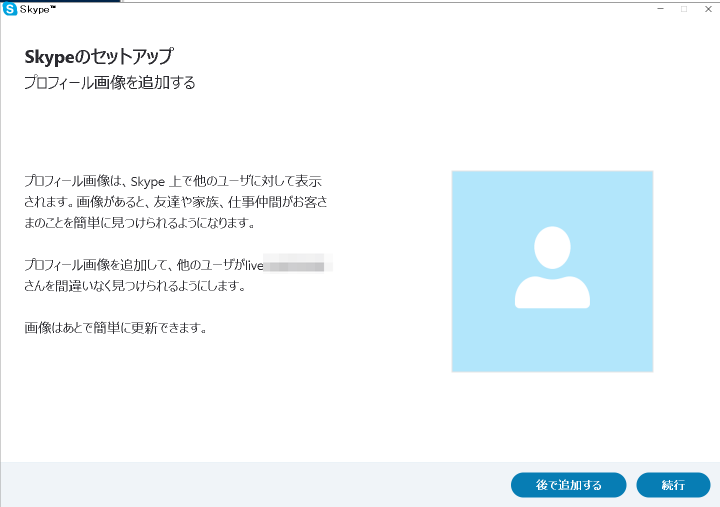Close the Skype setup window

coord(708,9)
